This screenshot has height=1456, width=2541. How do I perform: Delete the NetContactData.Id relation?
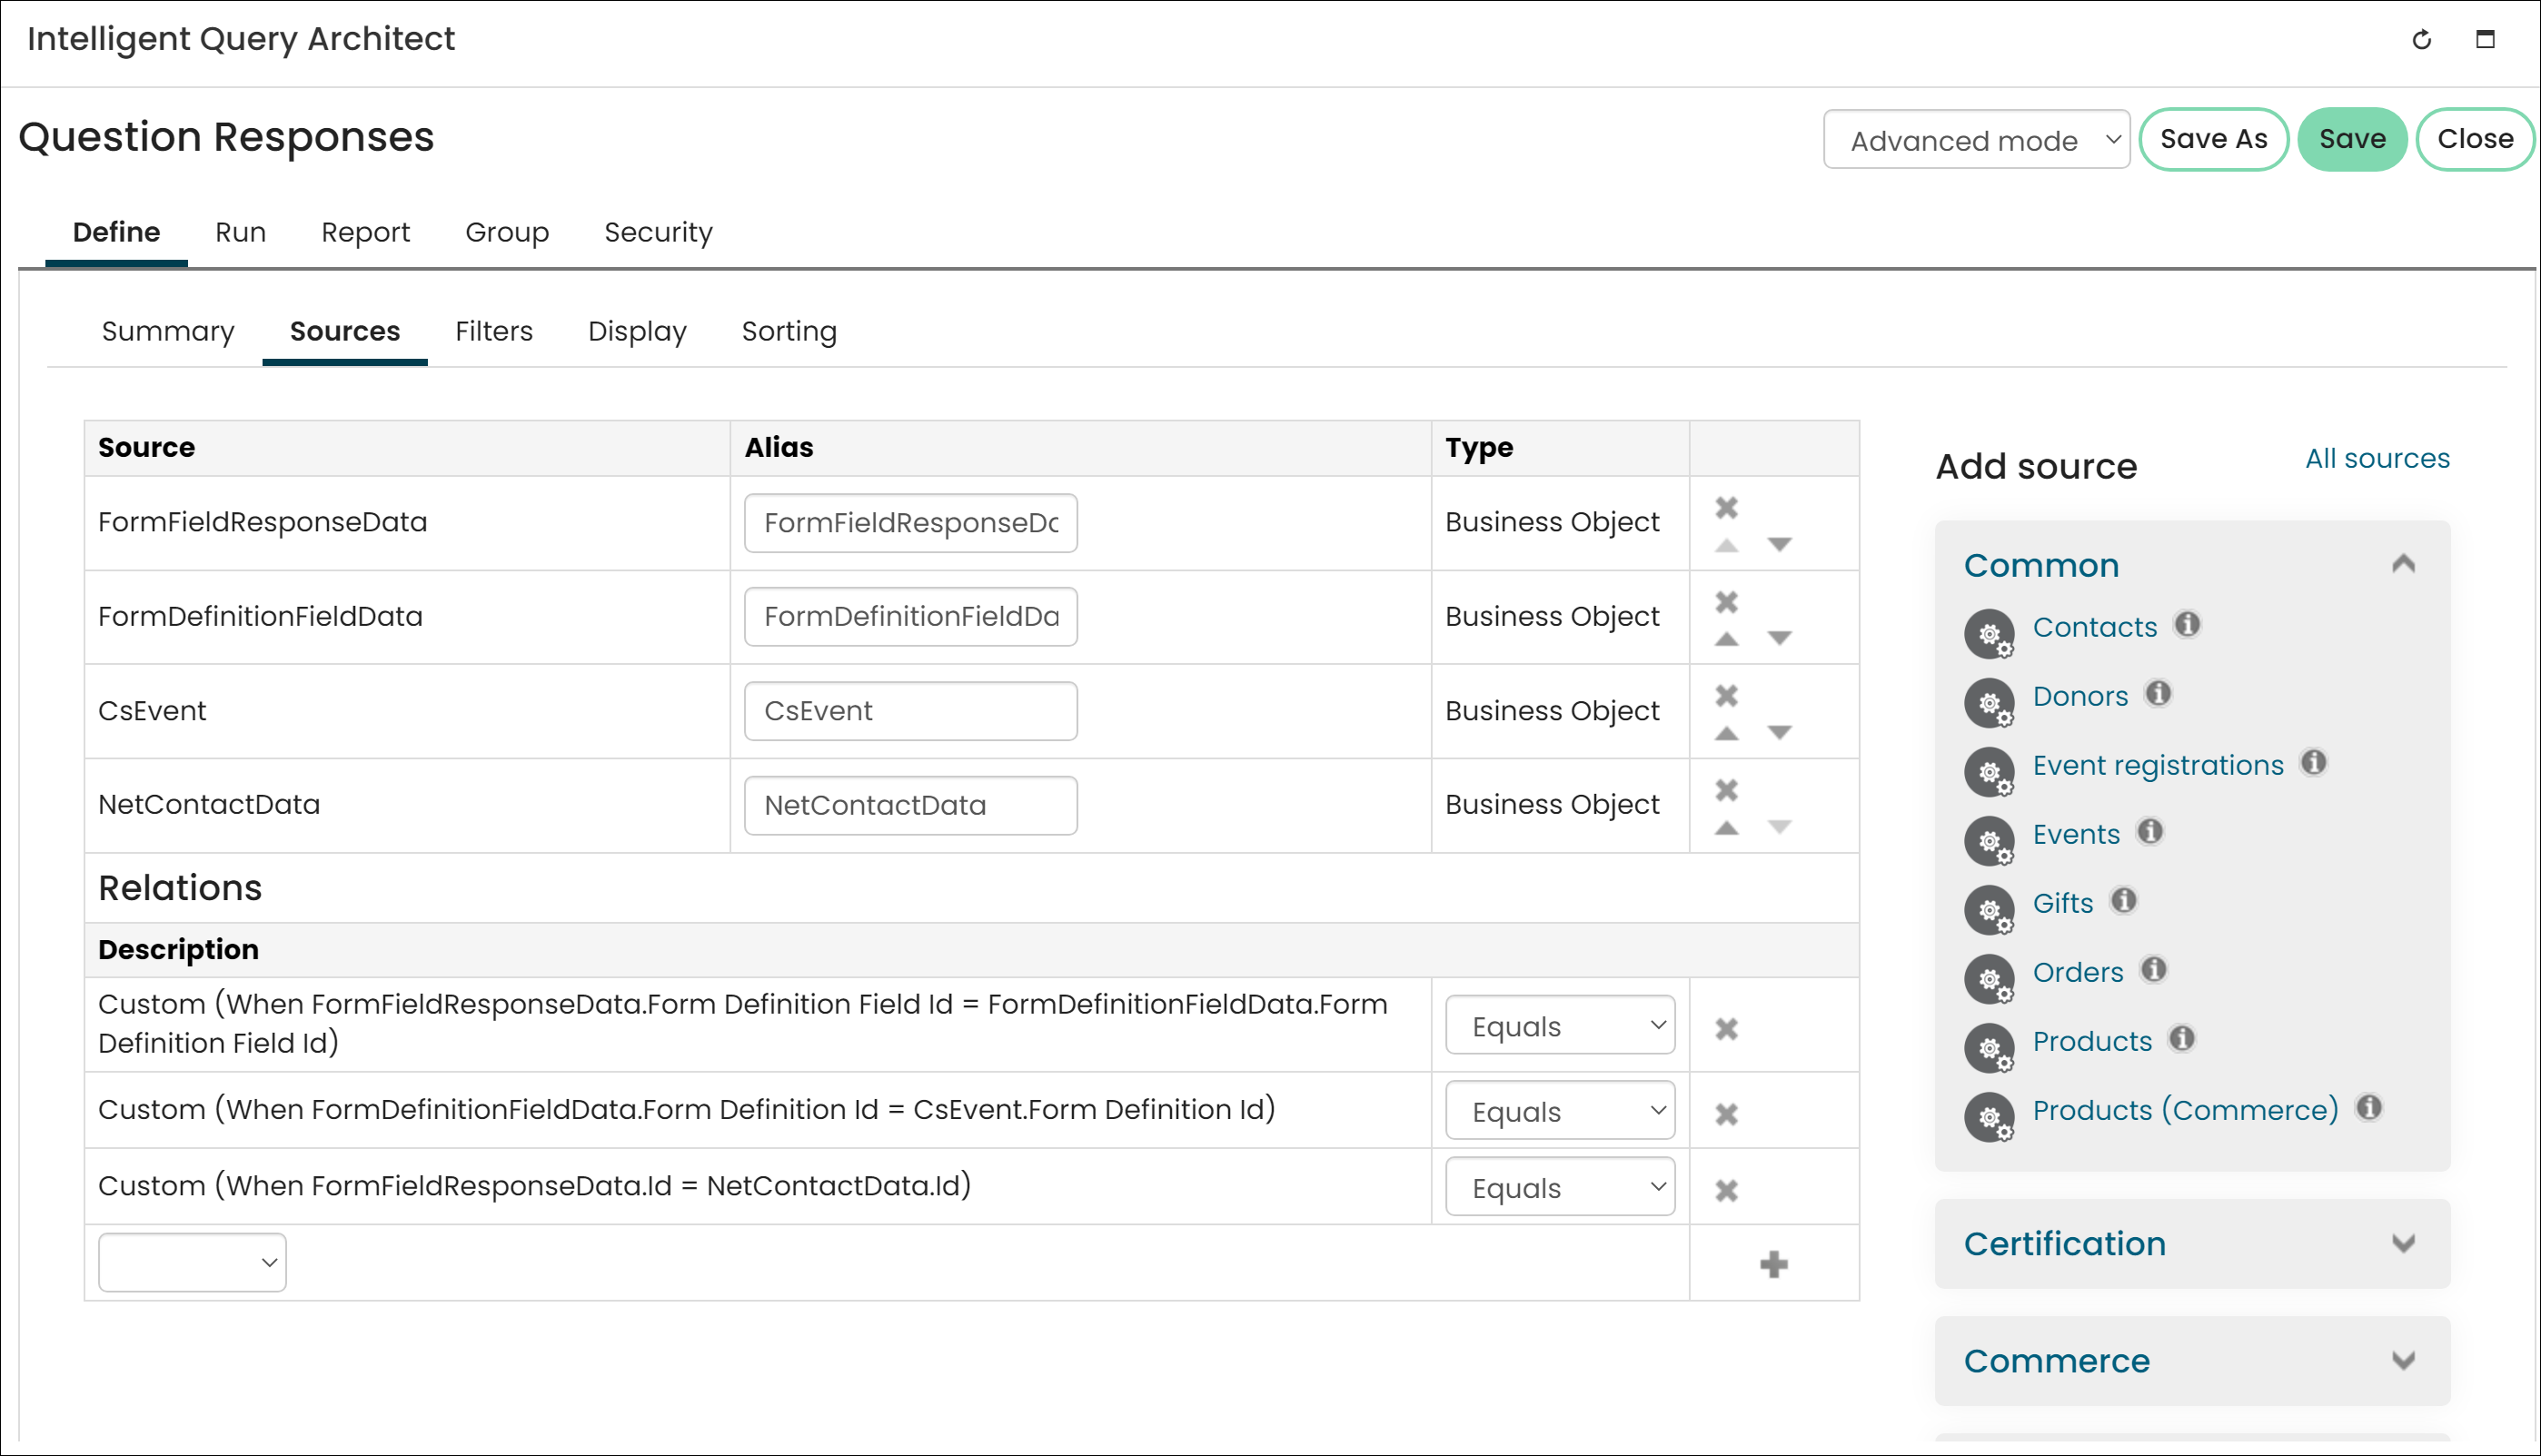[1726, 1190]
